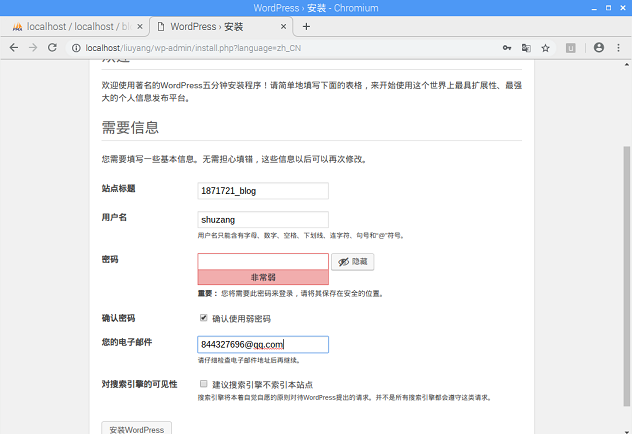Toggle password visibility with 隐藏 button
This screenshot has height=434, width=632.
pyautogui.click(x=353, y=262)
